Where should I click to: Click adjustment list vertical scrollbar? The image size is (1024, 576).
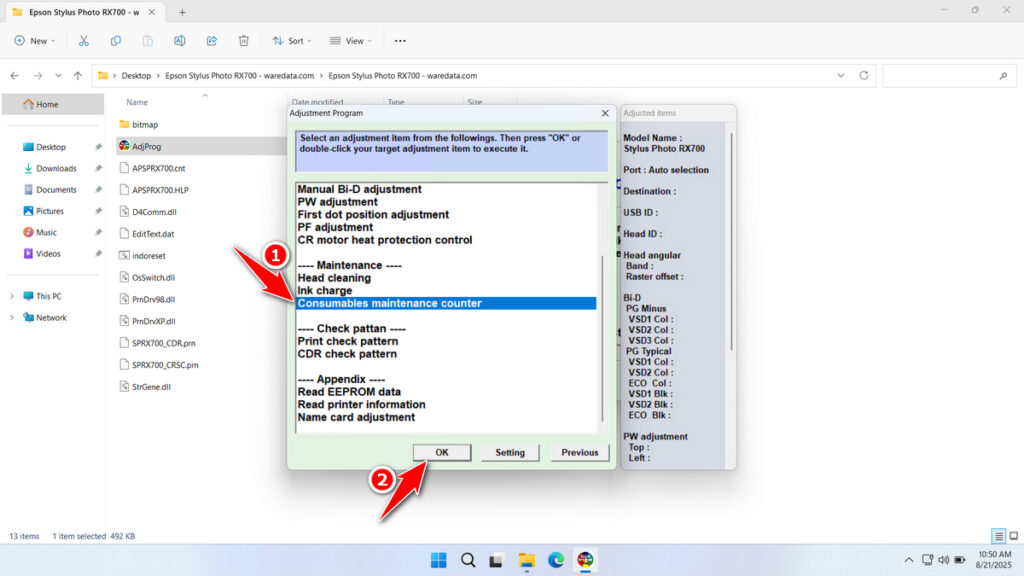click(x=602, y=338)
